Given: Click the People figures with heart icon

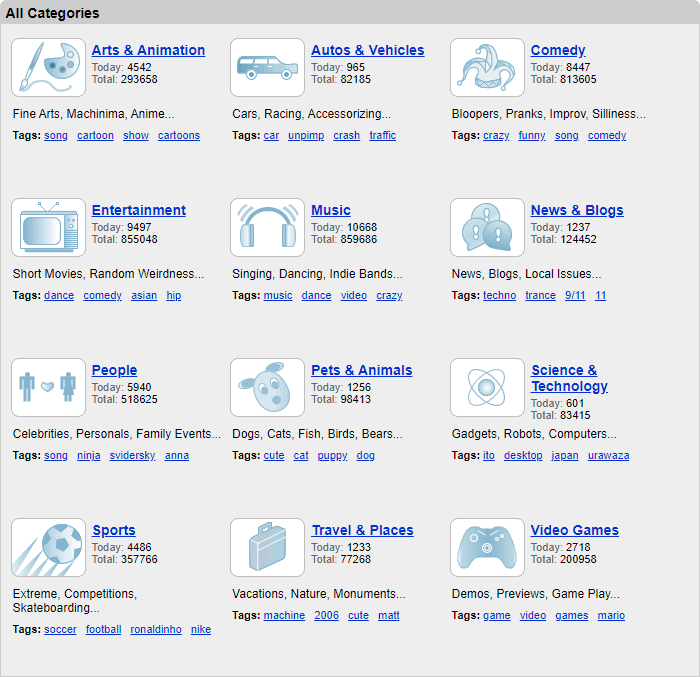Looking at the screenshot, I should 48,388.
